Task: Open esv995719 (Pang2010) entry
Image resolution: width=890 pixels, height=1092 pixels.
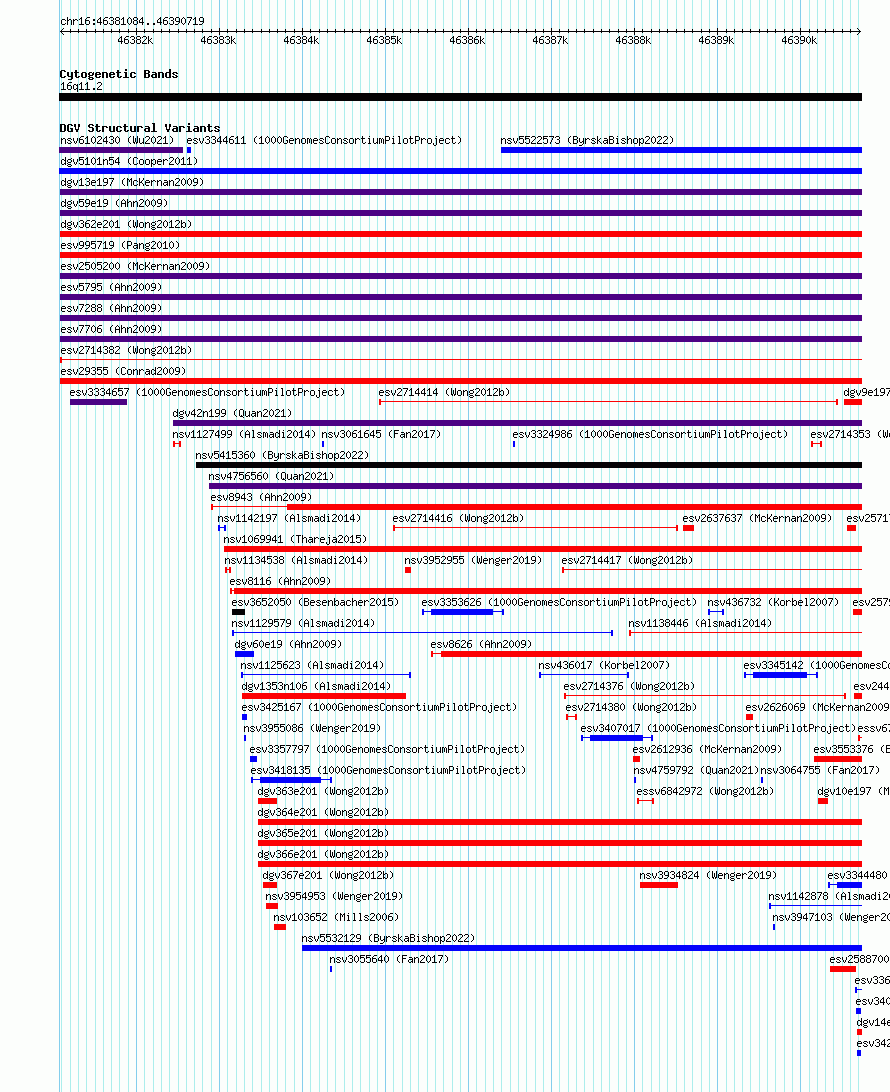Action: (x=120, y=245)
